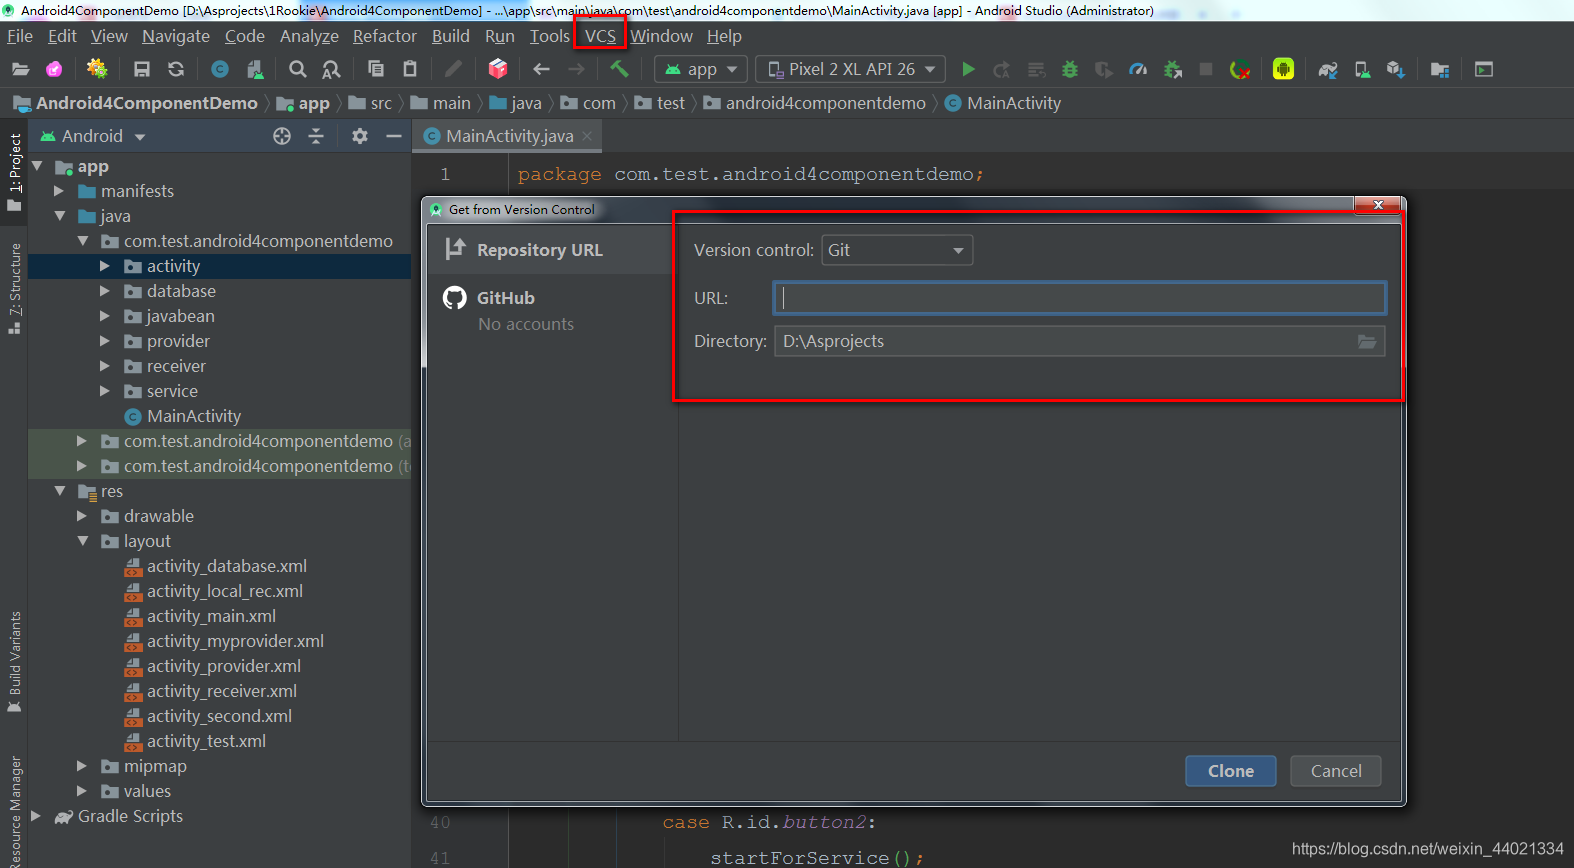Image resolution: width=1574 pixels, height=868 pixels.
Task: Click the SDK Manager cube icon
Action: (1396, 69)
